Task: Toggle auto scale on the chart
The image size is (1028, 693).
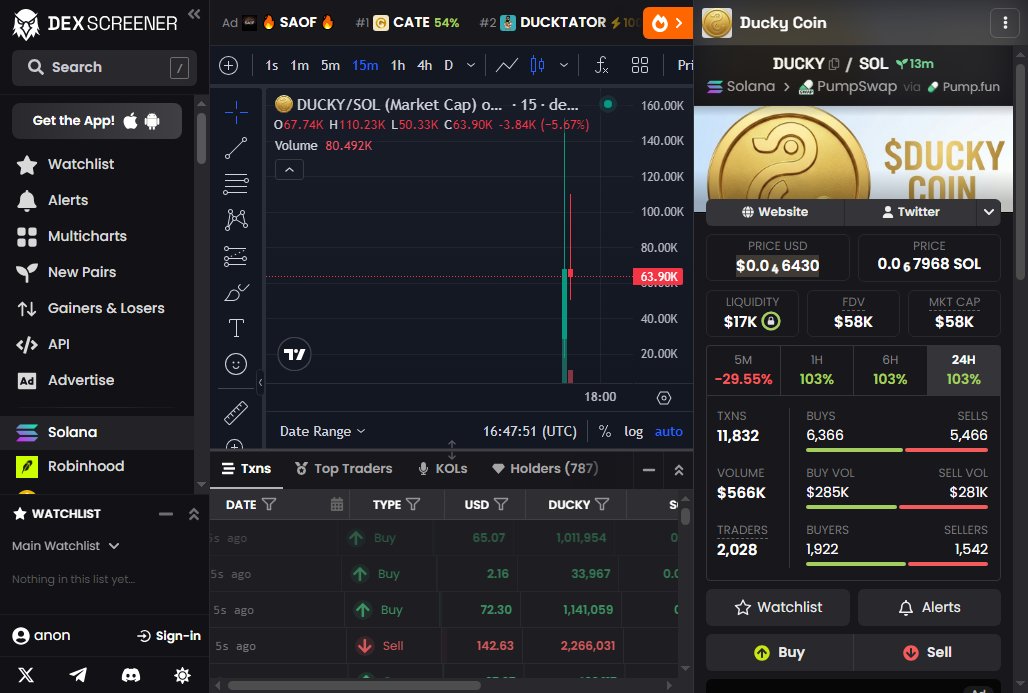Action: pyautogui.click(x=669, y=431)
